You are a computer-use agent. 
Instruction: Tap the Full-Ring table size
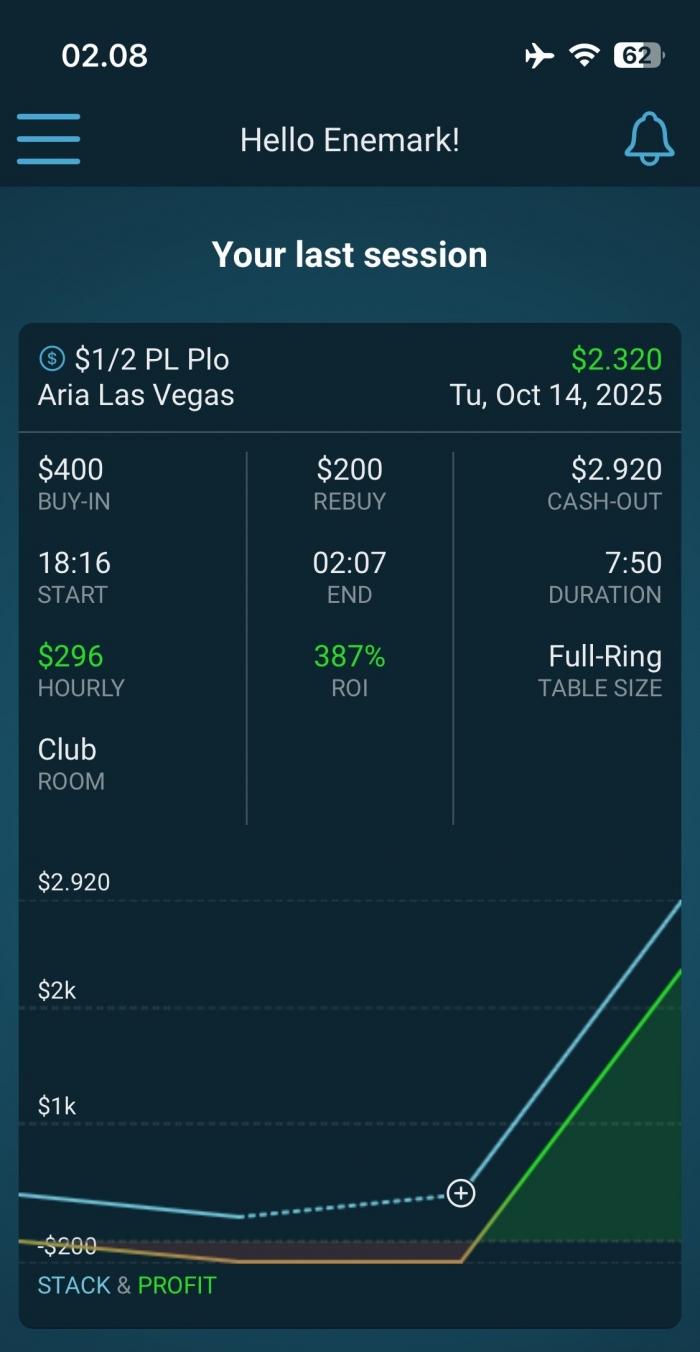605,656
